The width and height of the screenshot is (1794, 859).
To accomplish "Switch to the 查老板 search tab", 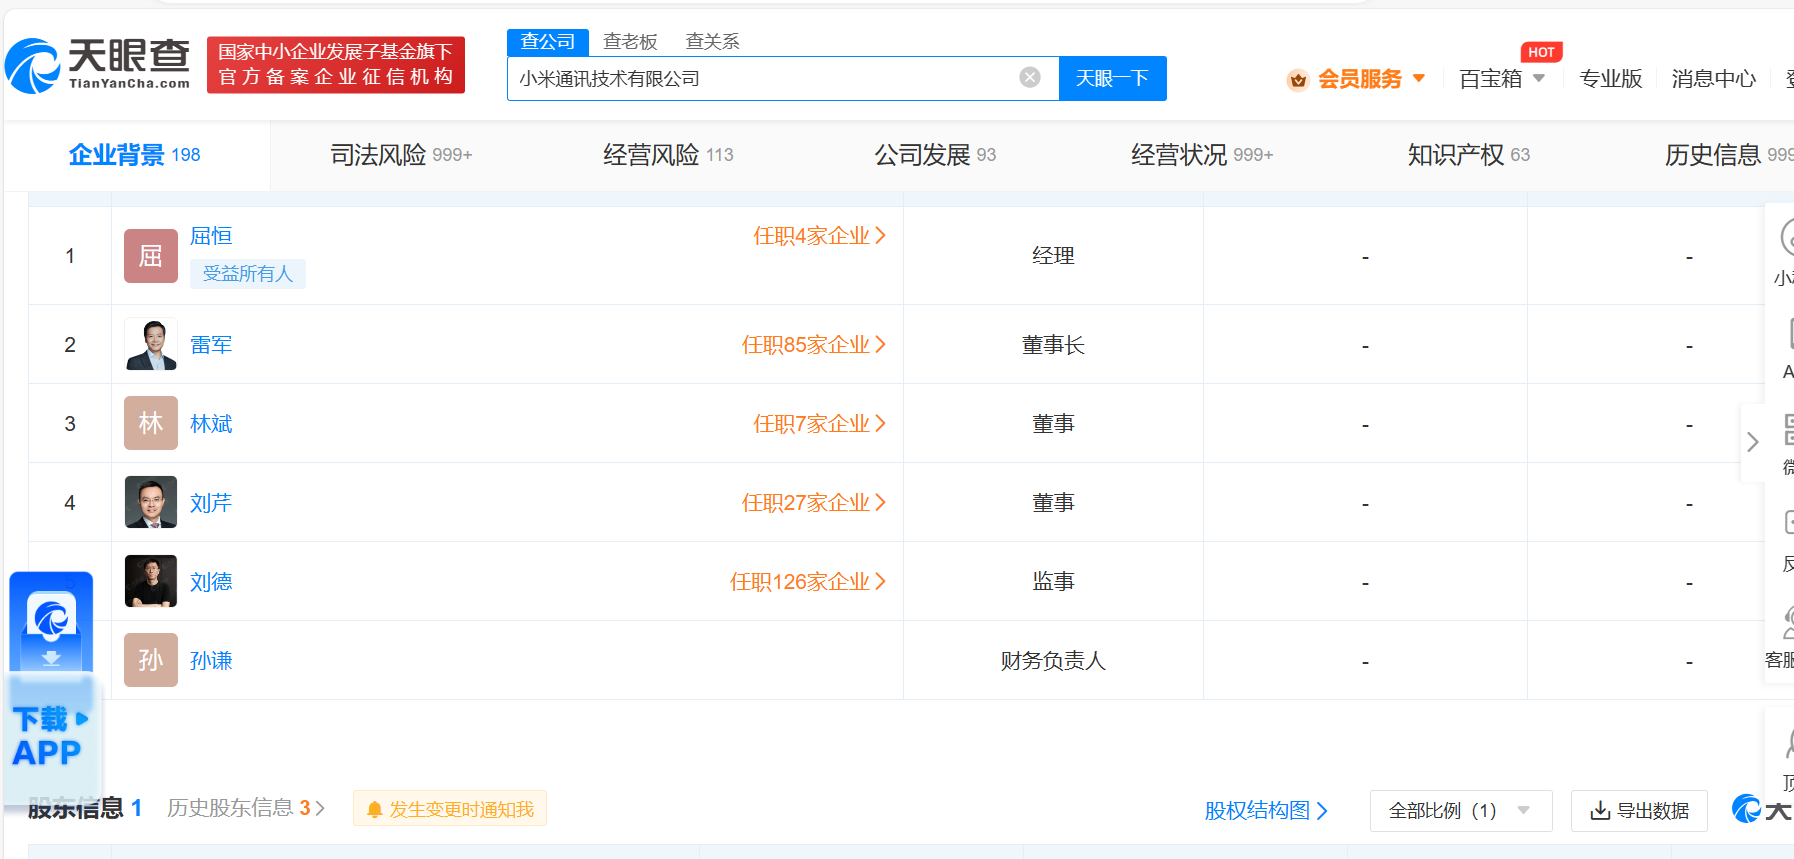I will [x=630, y=41].
